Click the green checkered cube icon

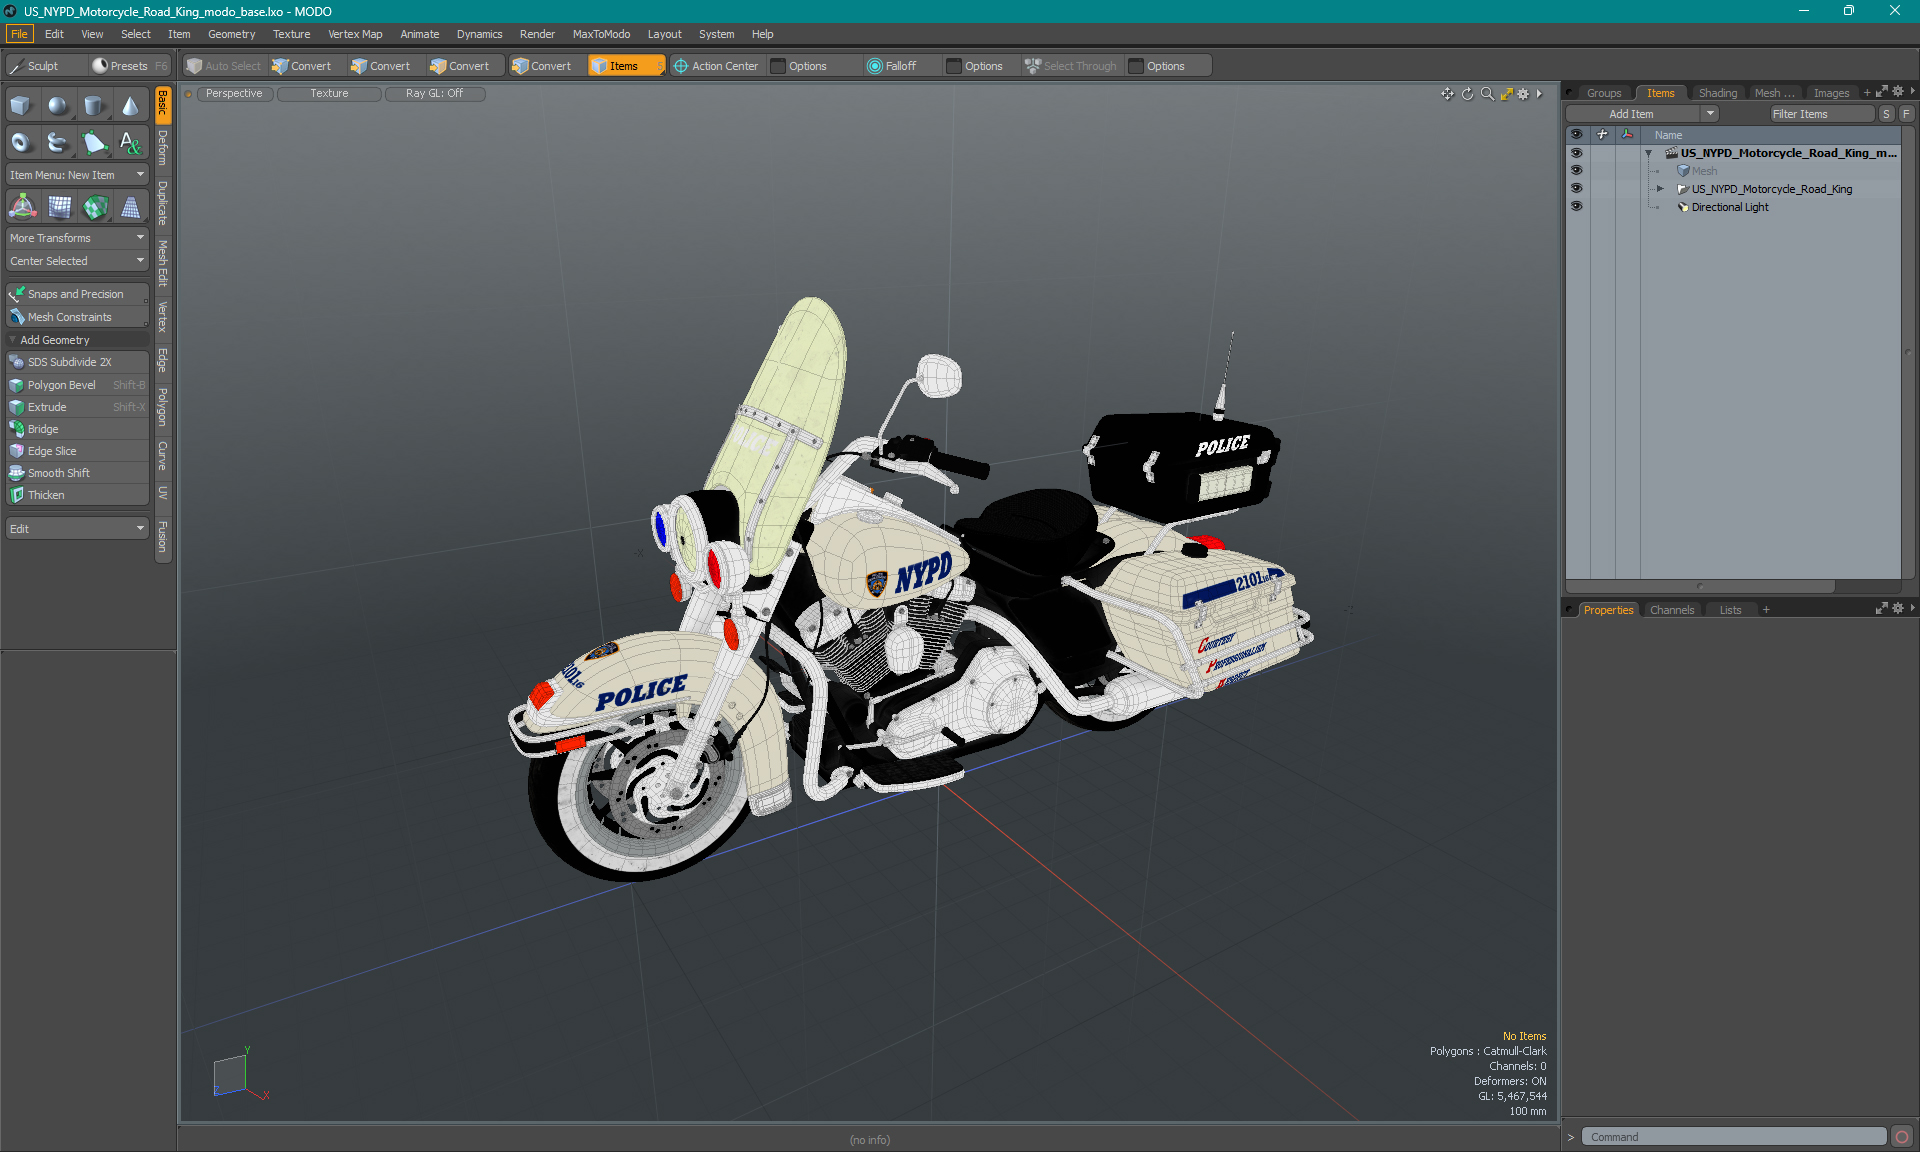(95, 207)
